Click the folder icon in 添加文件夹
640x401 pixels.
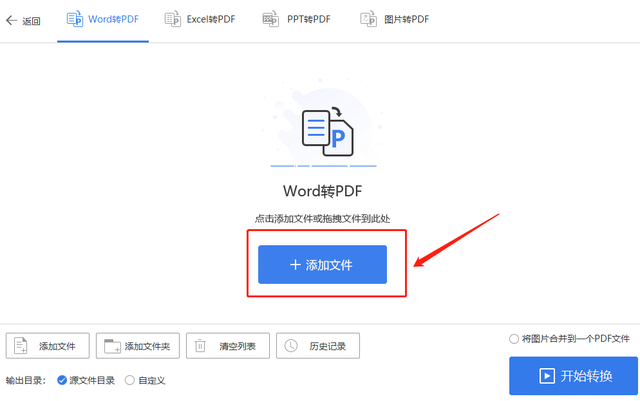[112, 346]
